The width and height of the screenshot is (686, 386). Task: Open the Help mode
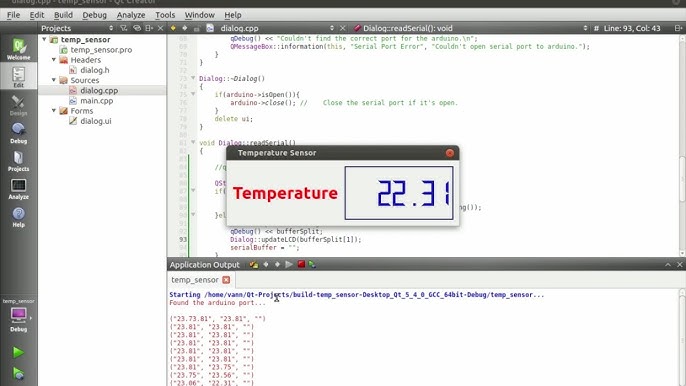18,217
